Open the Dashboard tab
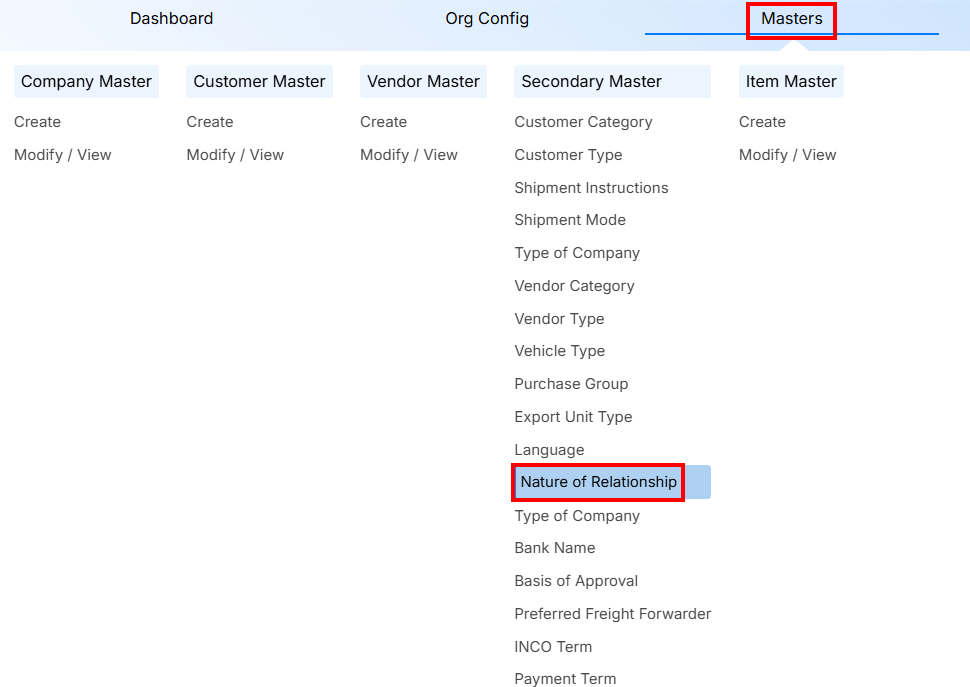Image resolution: width=970 pixels, height=687 pixels. (171, 19)
